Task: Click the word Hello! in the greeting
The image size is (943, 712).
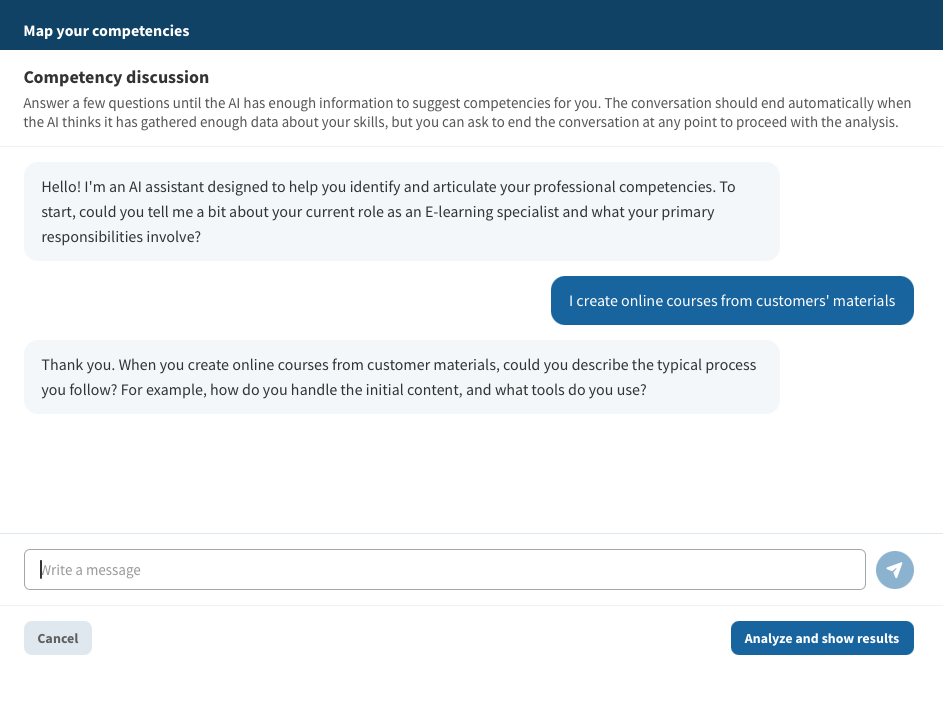Action: click(x=61, y=186)
